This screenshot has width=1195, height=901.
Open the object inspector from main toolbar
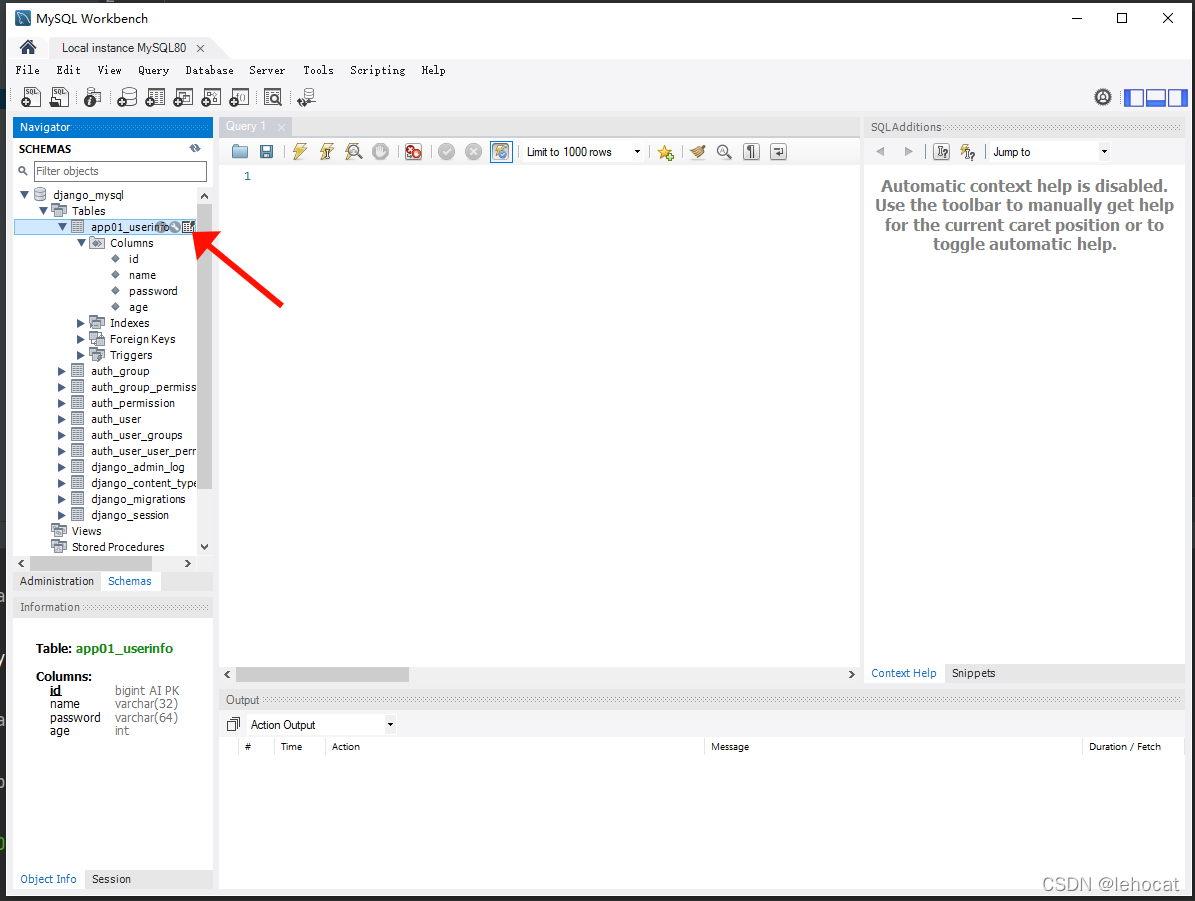tap(93, 97)
